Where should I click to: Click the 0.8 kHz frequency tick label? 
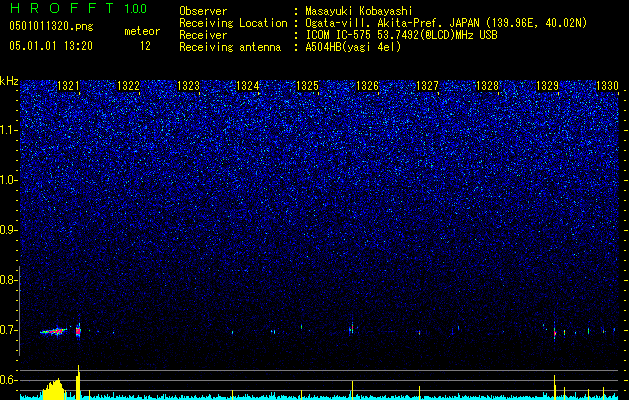(x=8, y=280)
